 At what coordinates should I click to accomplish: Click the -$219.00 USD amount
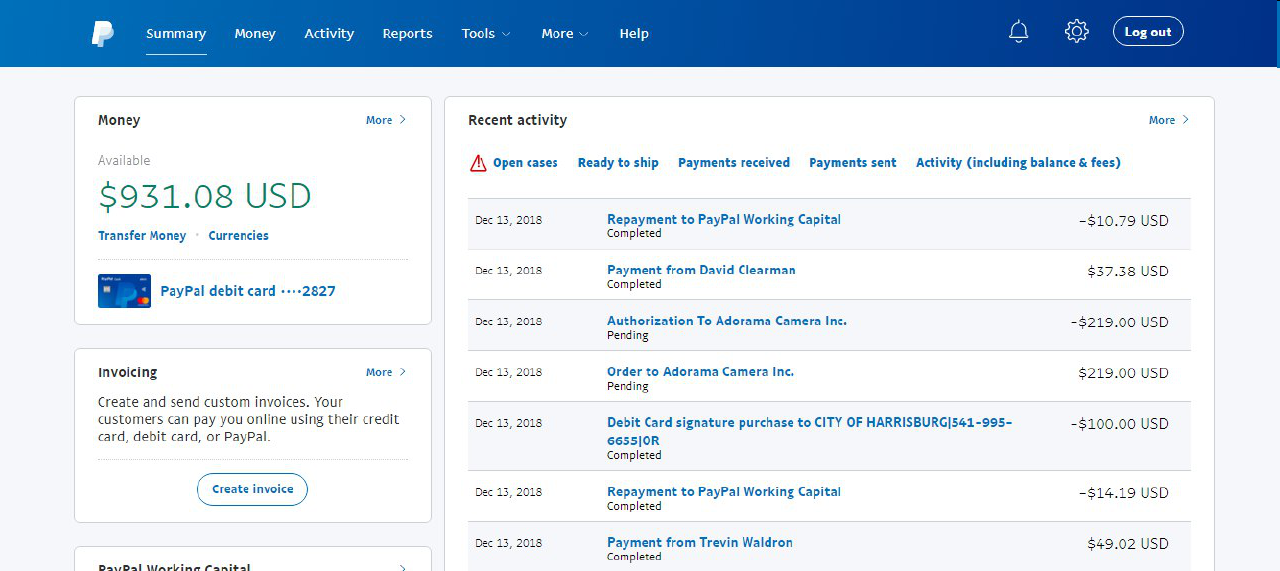(x=1119, y=322)
